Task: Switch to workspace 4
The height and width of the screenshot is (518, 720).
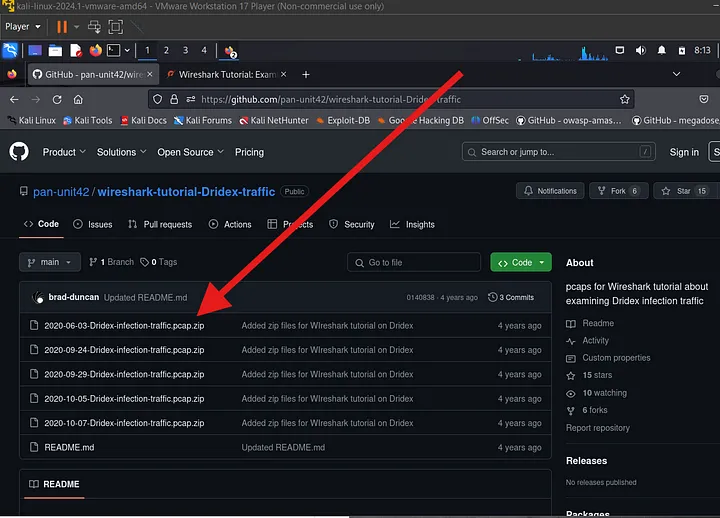Action: pyautogui.click(x=204, y=50)
